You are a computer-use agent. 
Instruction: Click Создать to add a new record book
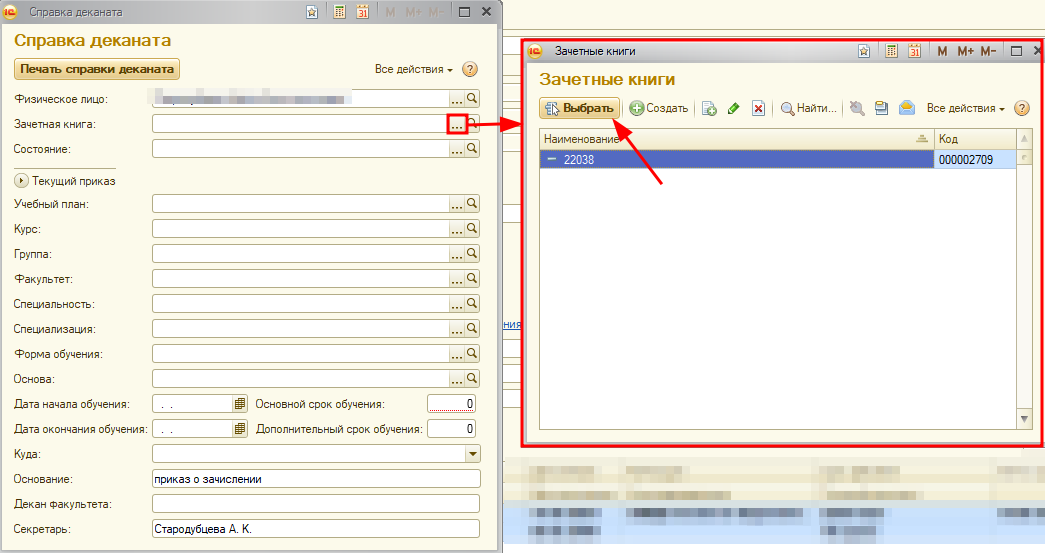(659, 108)
